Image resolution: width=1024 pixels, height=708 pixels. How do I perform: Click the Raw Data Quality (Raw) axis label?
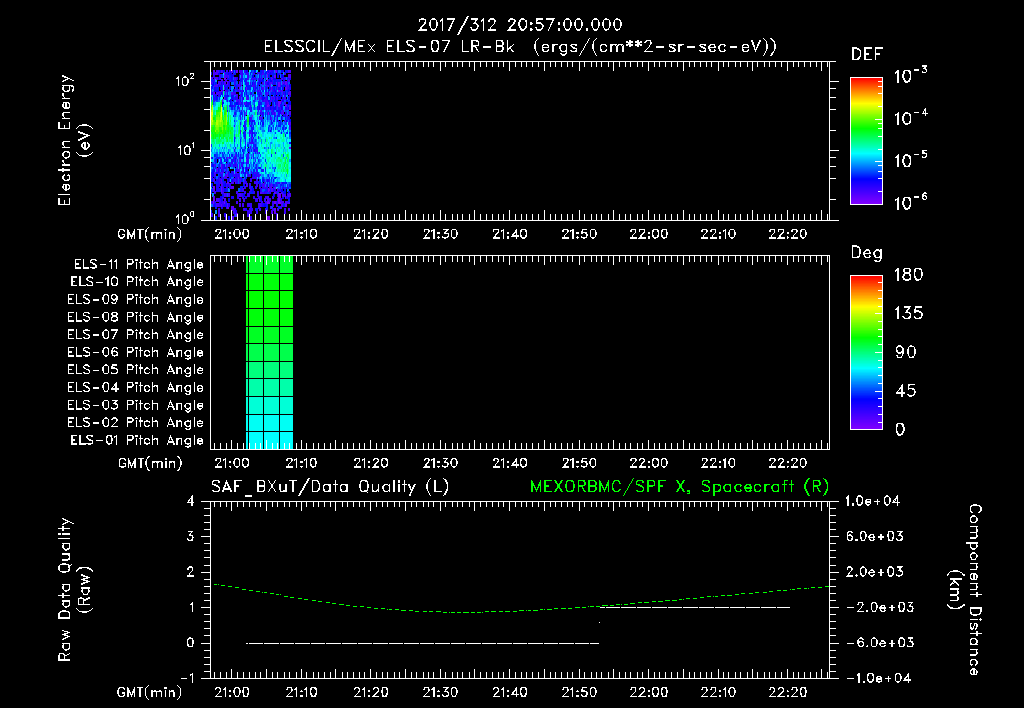(x=74, y=590)
